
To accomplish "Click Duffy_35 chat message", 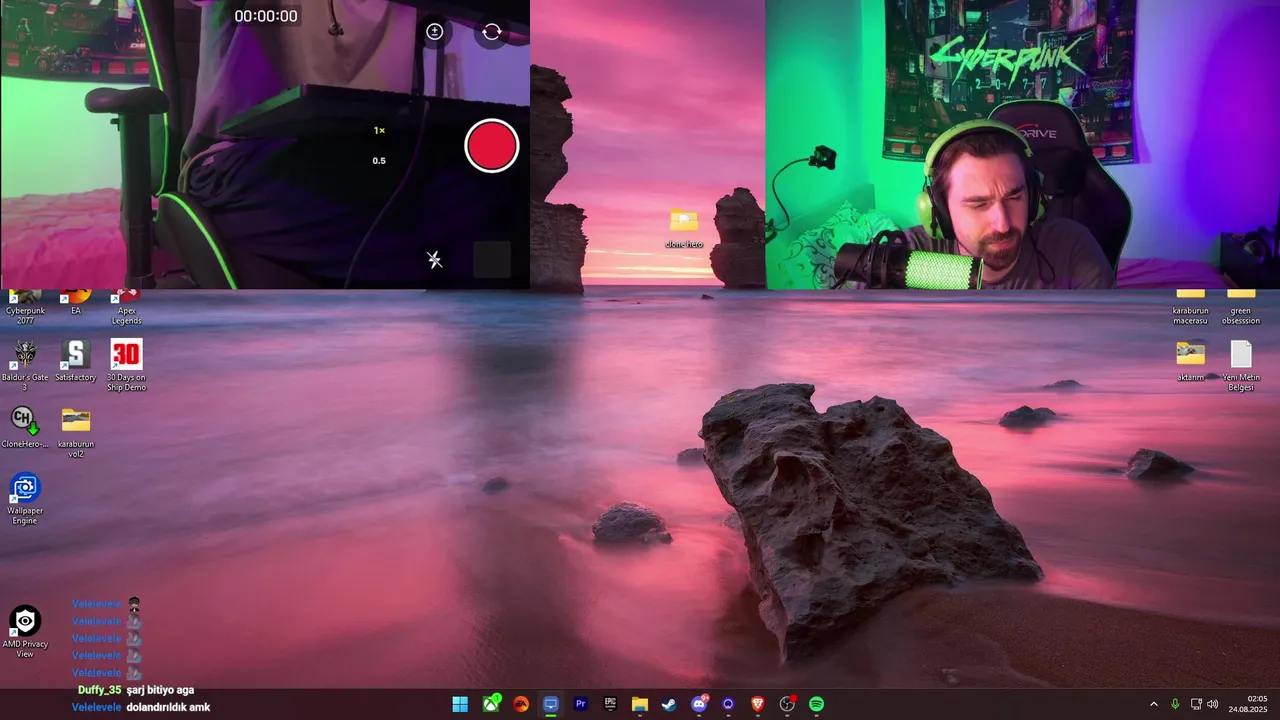I will coord(136,690).
